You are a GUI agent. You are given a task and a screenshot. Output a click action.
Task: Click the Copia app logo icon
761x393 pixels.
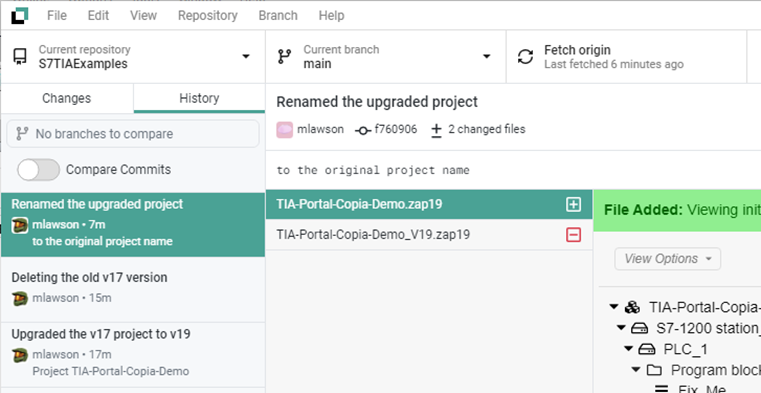pyautogui.click(x=19, y=16)
